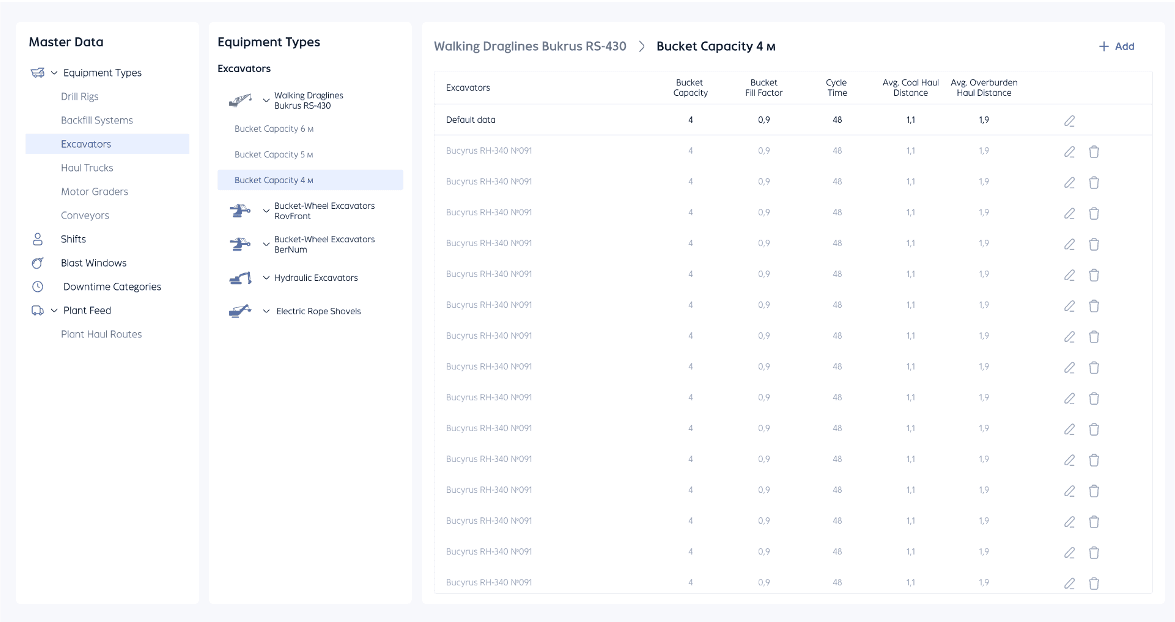Screen dimensions: 1175x622
Task: Collapse the Equipment Types tree section
Action: point(54,73)
